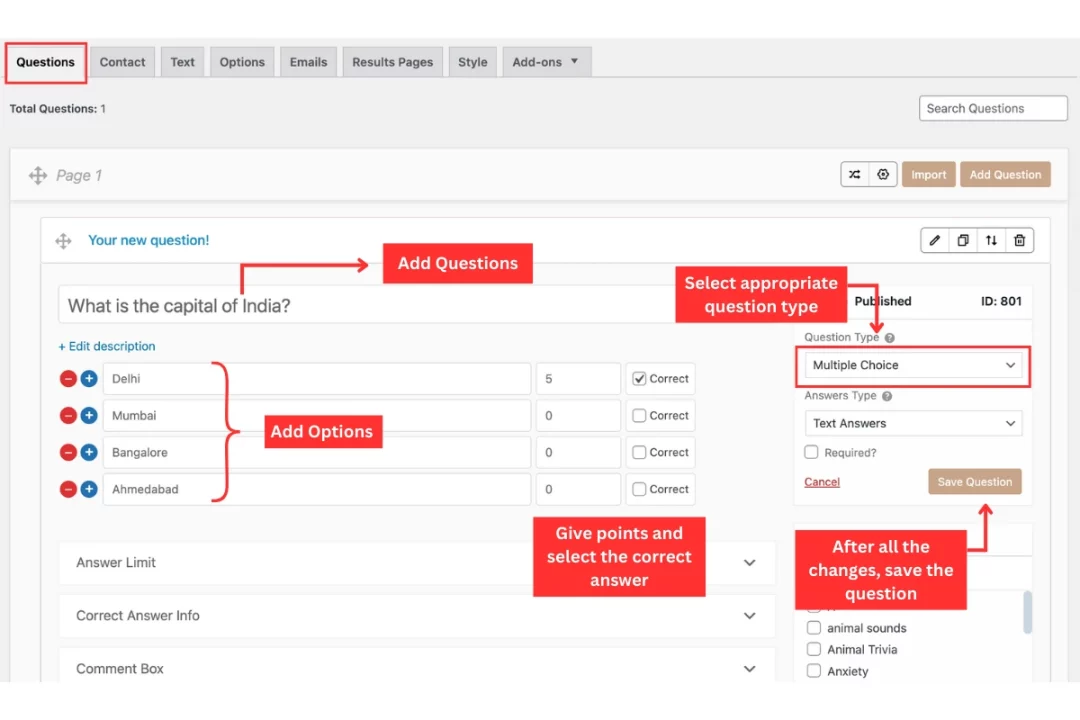Open the Add-ons tab menu
Screen dimensions: 1080x720
point(546,62)
